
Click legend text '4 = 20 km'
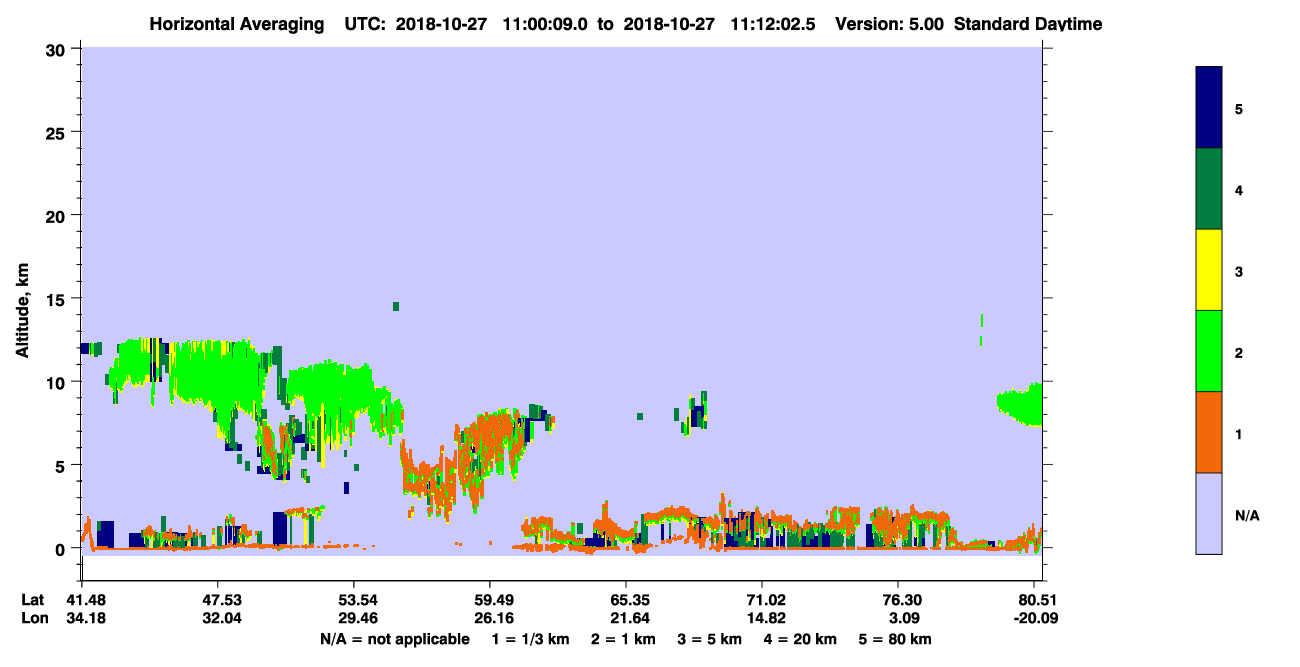(800, 639)
